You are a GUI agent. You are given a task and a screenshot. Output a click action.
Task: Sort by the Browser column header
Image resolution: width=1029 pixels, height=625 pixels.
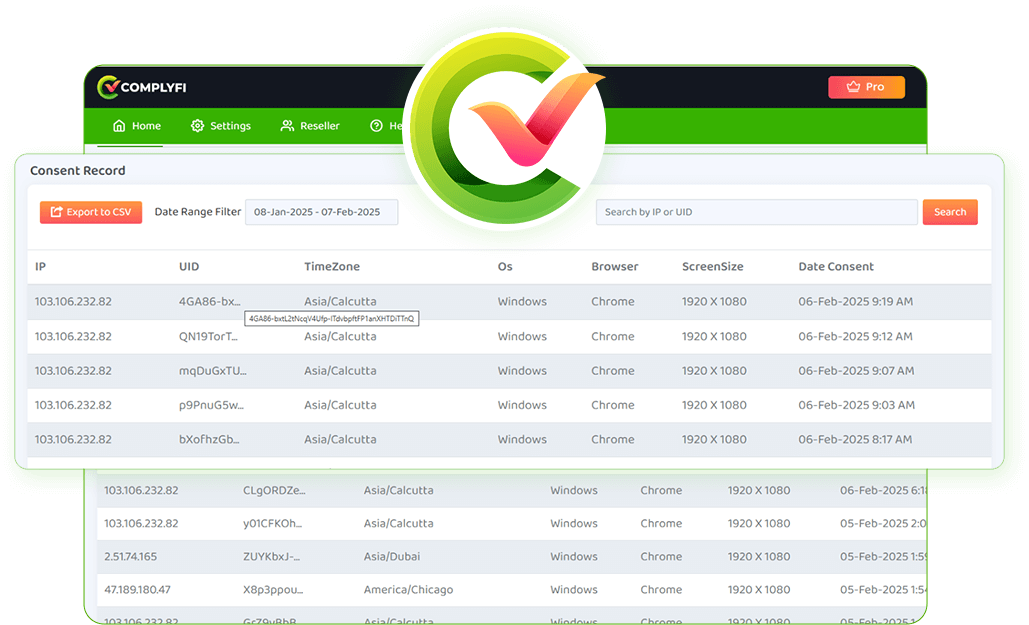(614, 267)
